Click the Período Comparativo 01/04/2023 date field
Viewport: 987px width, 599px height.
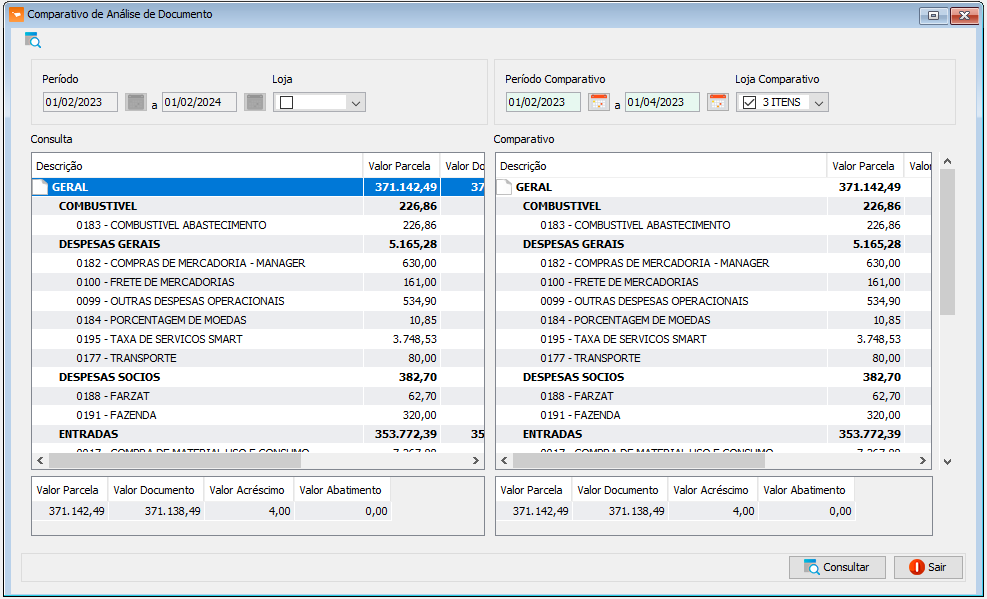[x=662, y=102]
